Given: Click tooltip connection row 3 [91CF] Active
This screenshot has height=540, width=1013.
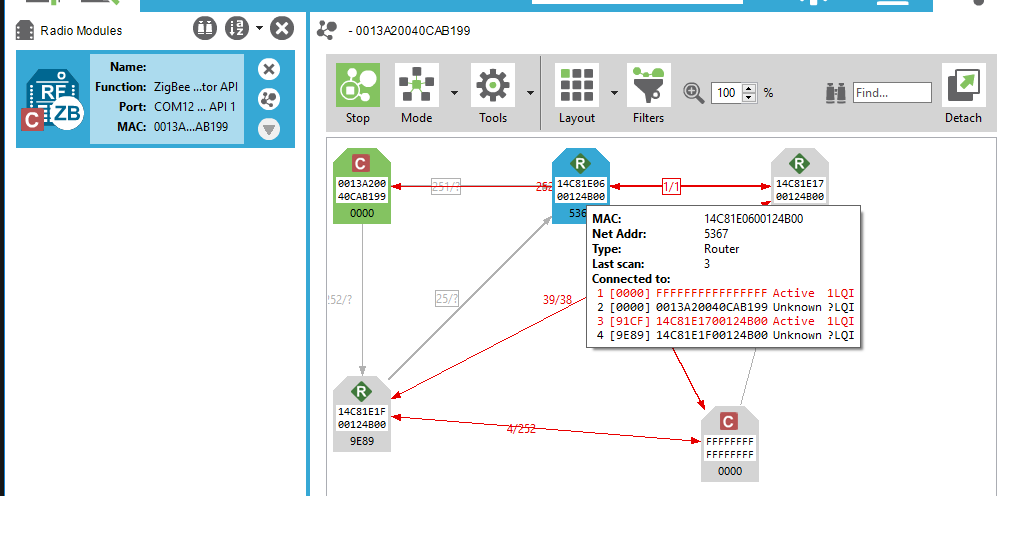Looking at the screenshot, I should tap(725, 321).
